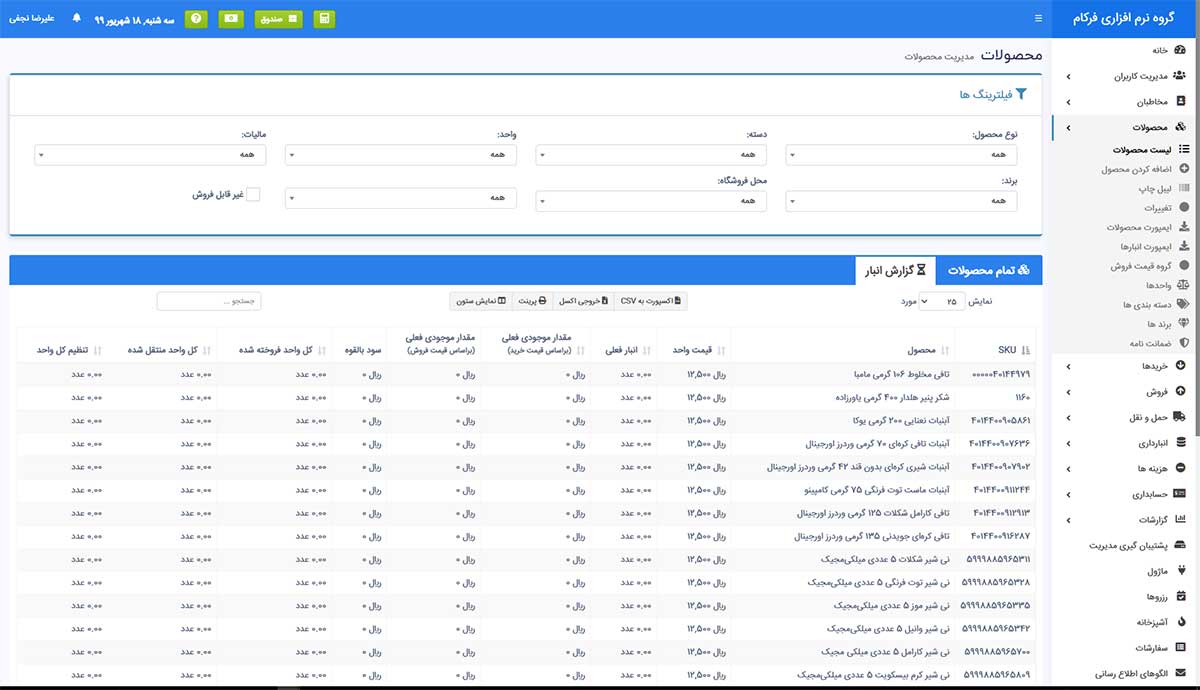This screenshot has height=690, width=1200.
Task: Open the مالیات filter dropdown
Action: point(152,155)
